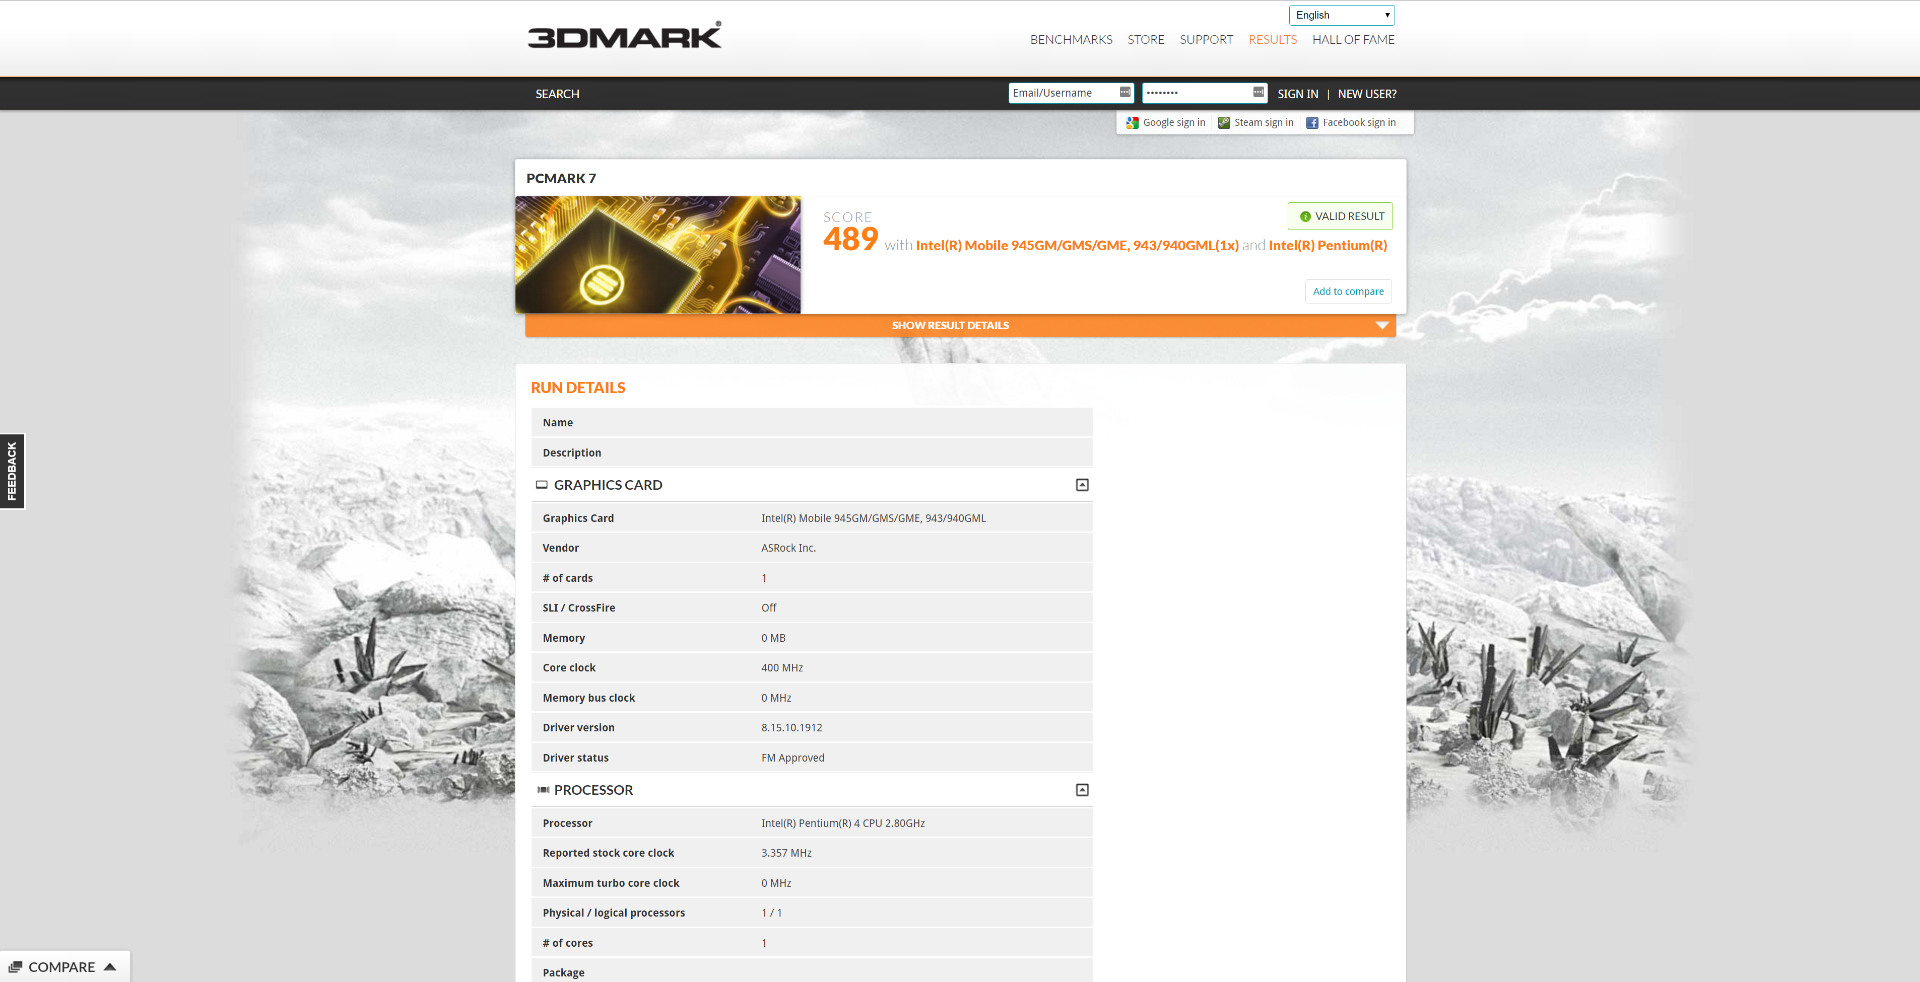1920x982 pixels.
Task: Click the GRAPHICS CARD monitor icon
Action: 542,485
